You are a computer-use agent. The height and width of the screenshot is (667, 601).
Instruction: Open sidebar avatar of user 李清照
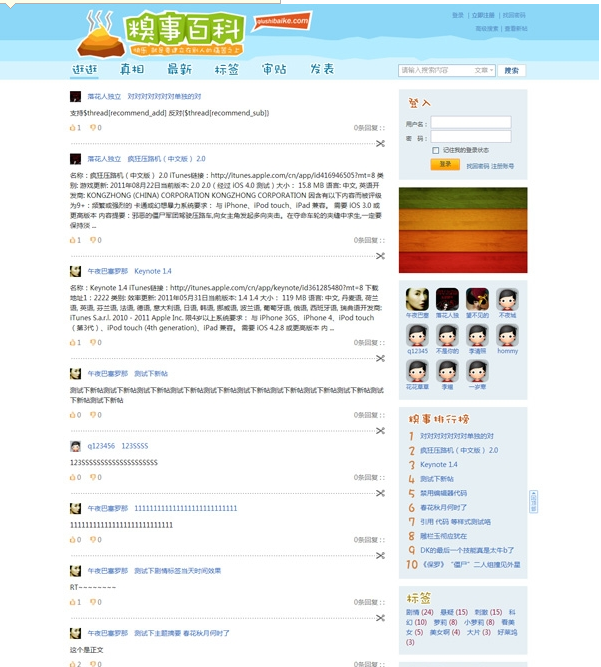point(477,335)
